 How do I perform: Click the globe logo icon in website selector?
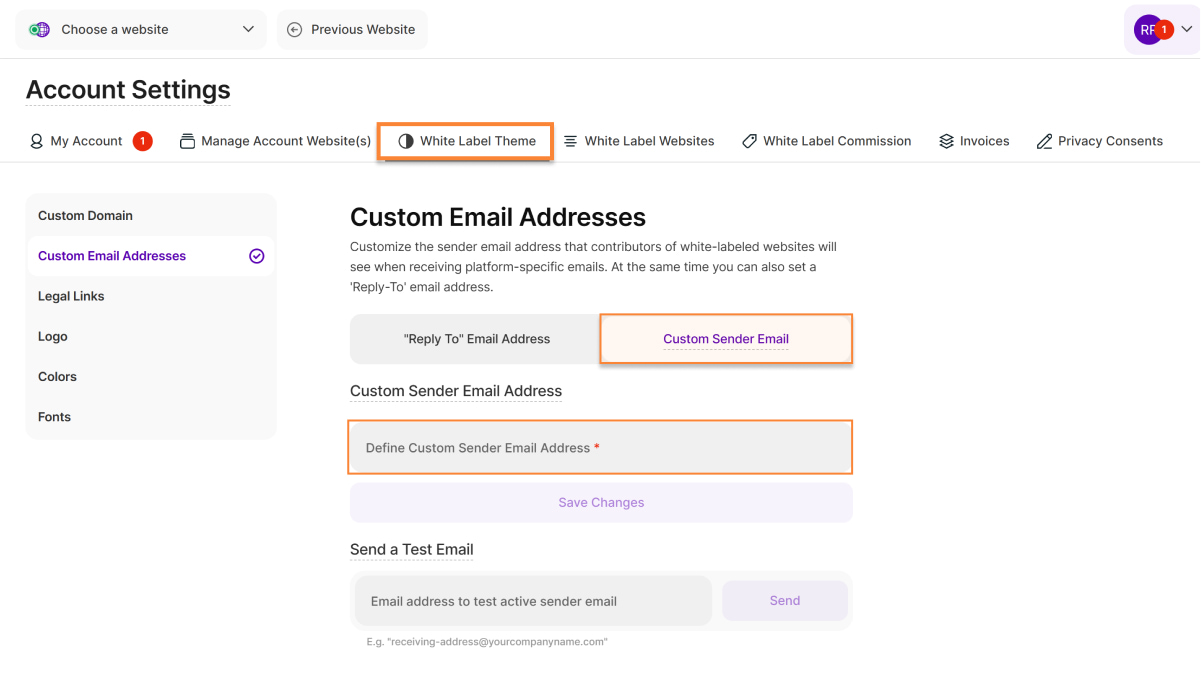pos(40,30)
